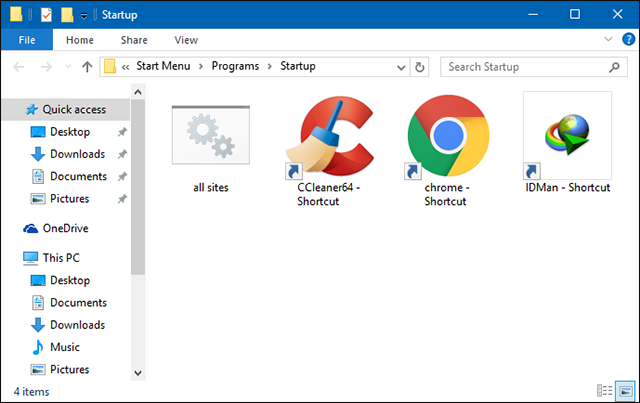640x403 pixels.
Task: Click the pin icon beside Desktop
Action: click(x=122, y=132)
